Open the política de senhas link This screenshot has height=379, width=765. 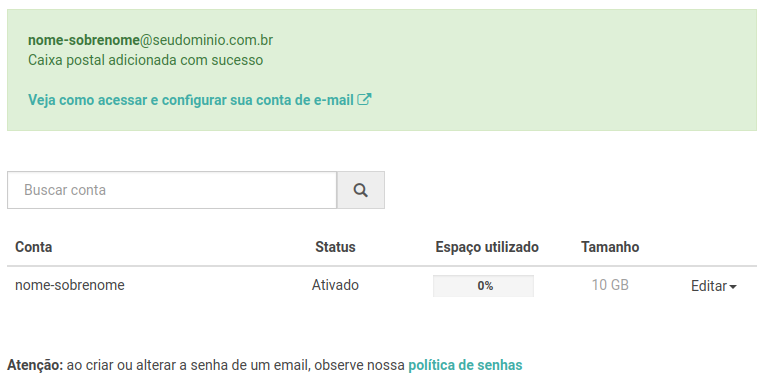465,365
